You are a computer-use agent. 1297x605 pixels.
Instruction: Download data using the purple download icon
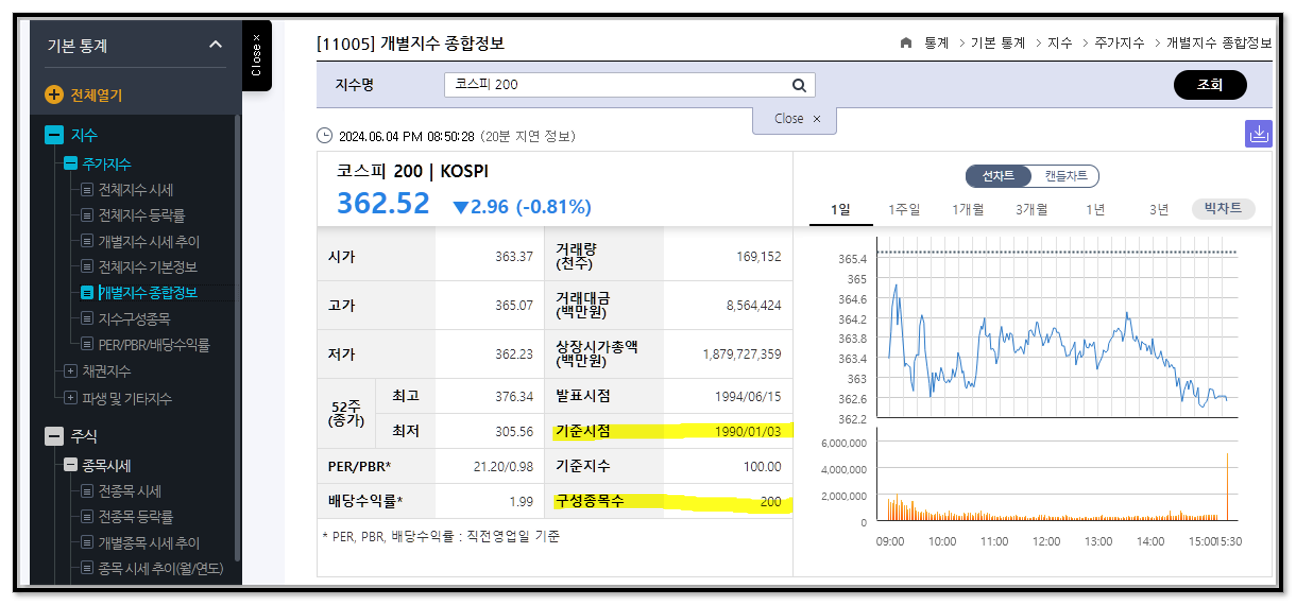(1258, 133)
